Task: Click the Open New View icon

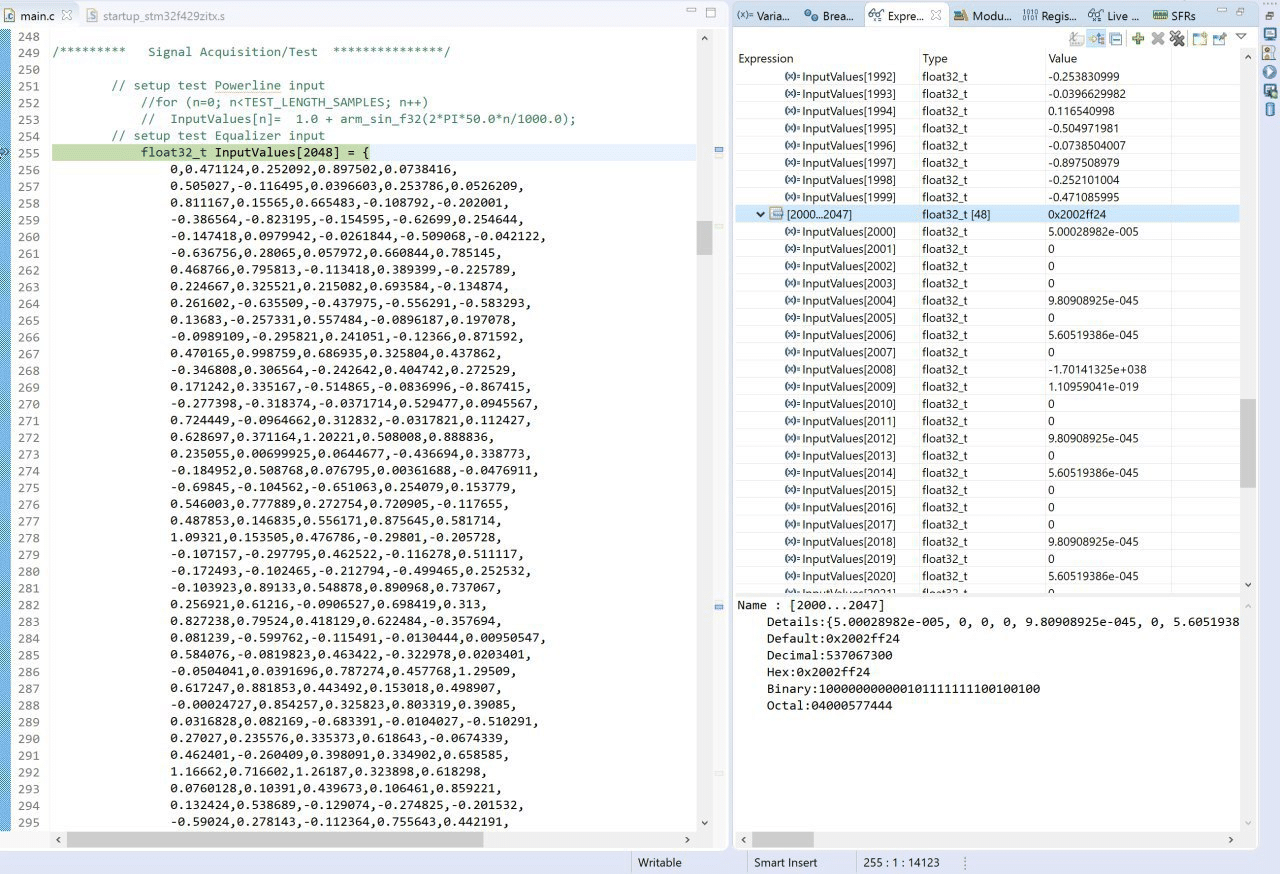Action: [1199, 39]
